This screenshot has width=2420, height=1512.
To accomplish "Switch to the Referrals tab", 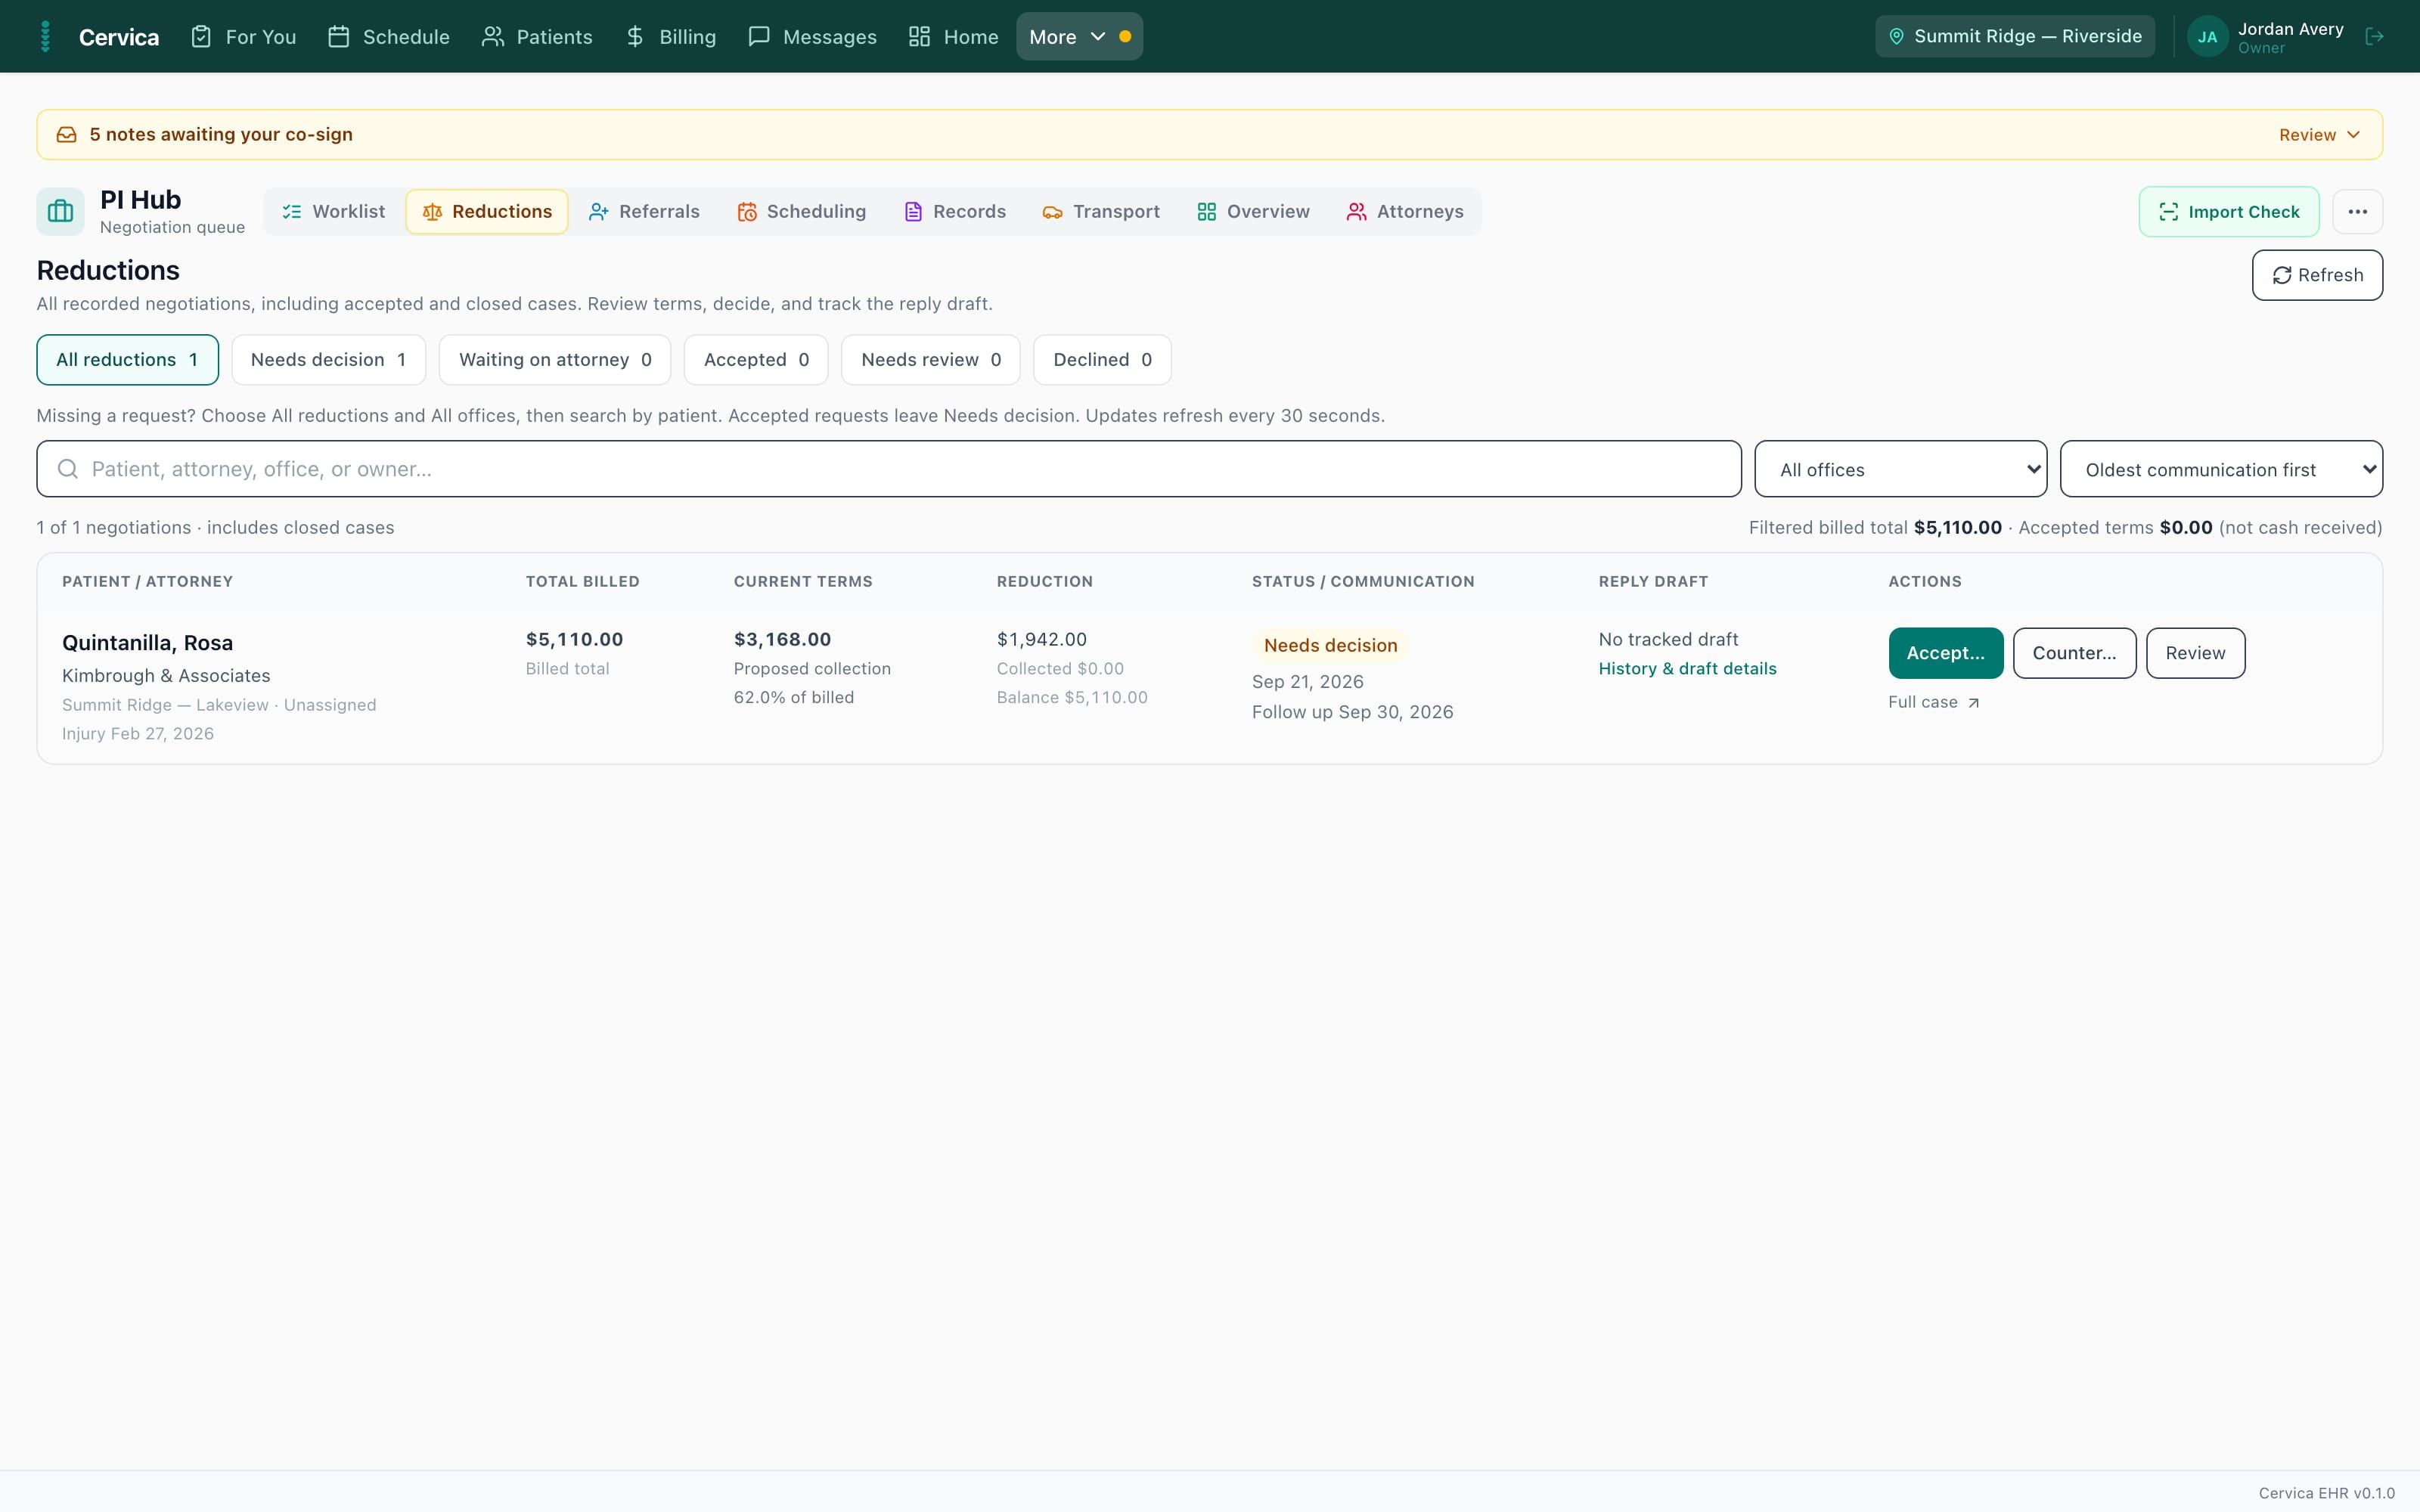I will point(645,212).
